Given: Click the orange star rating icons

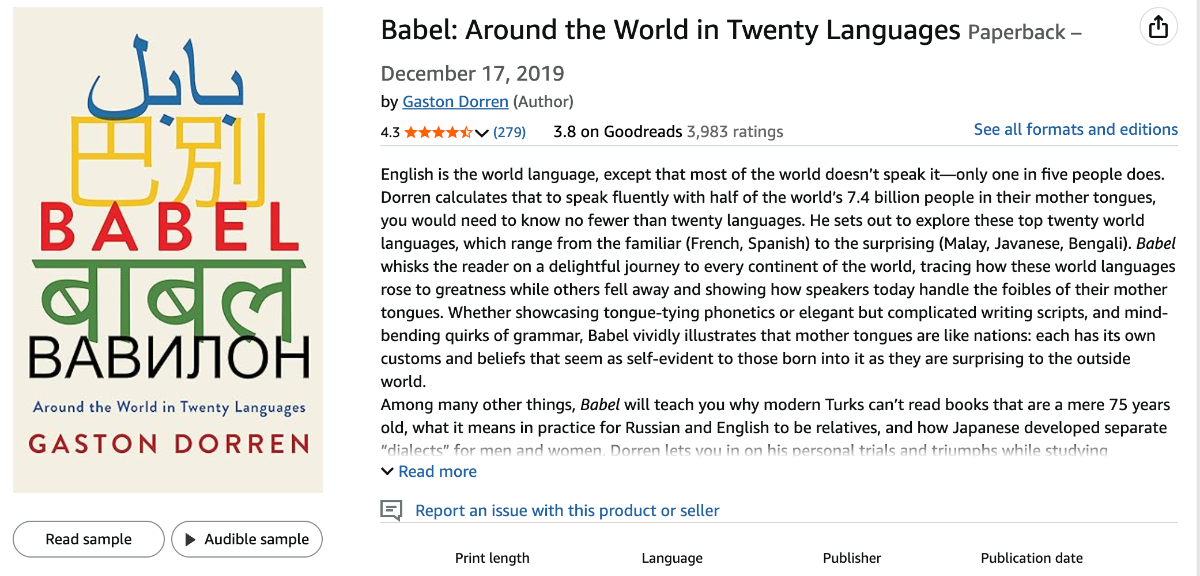Looking at the screenshot, I should click(x=438, y=132).
